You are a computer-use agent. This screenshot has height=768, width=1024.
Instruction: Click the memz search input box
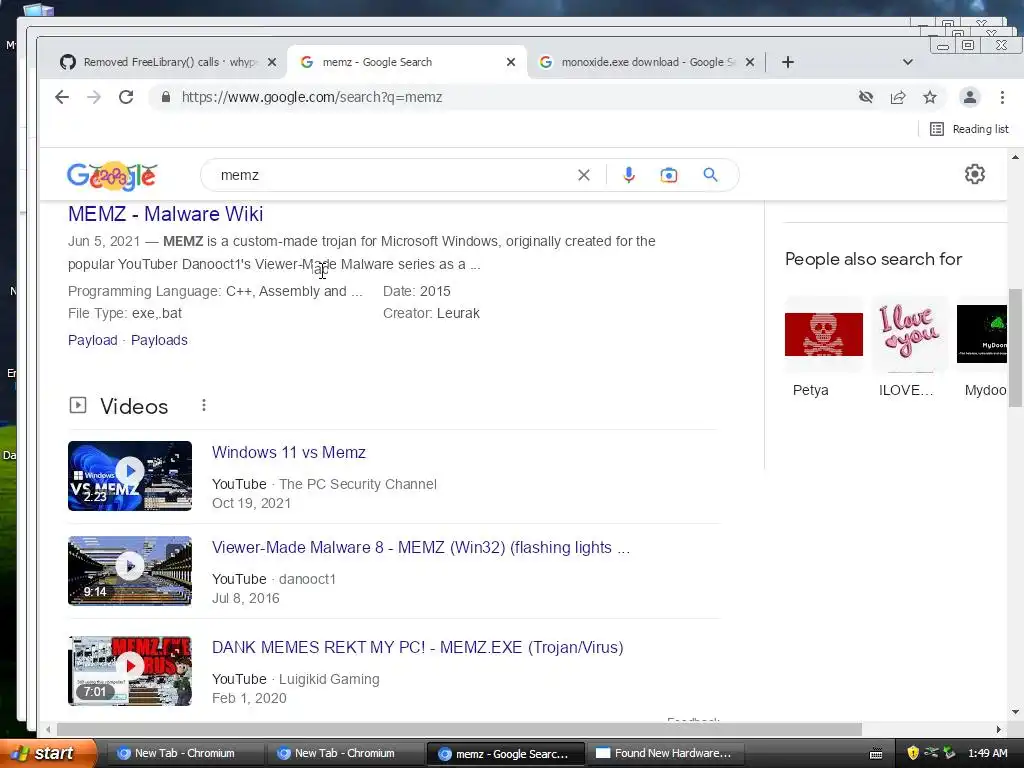(392, 175)
